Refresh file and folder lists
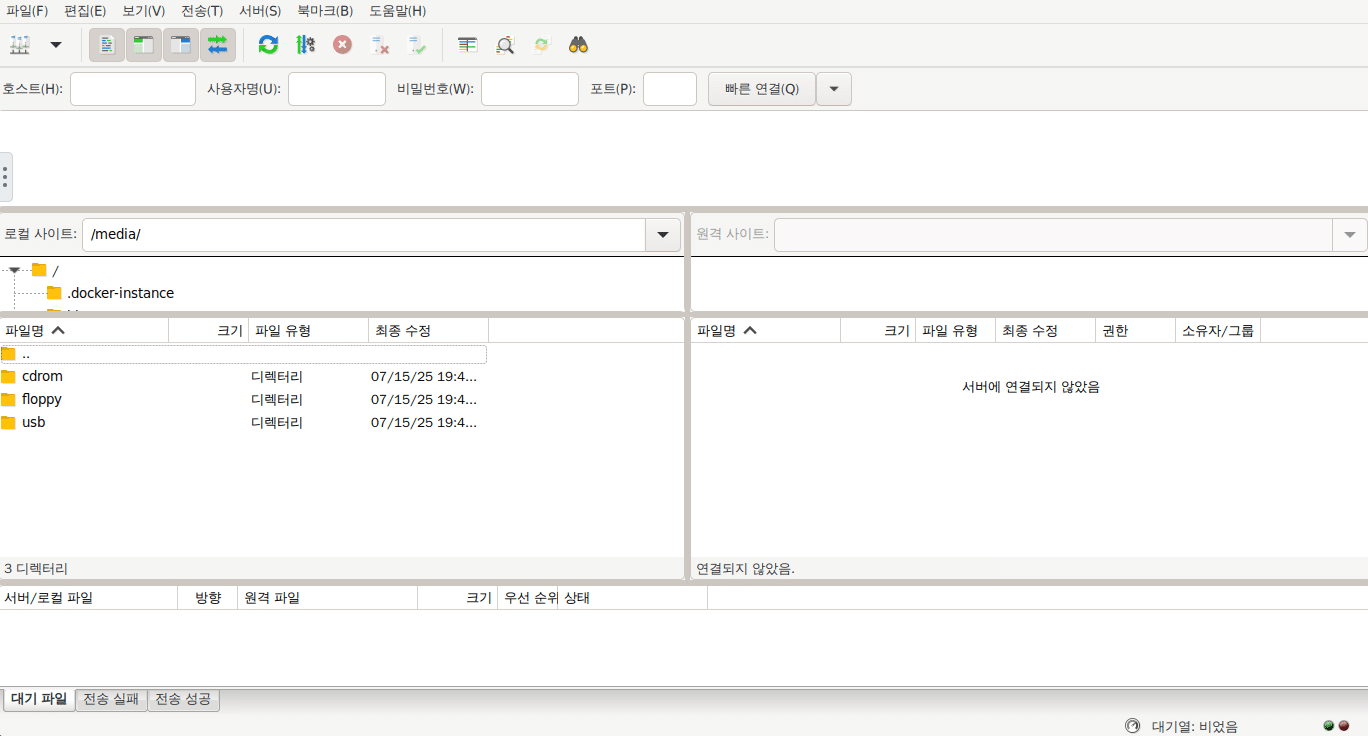 coord(268,45)
